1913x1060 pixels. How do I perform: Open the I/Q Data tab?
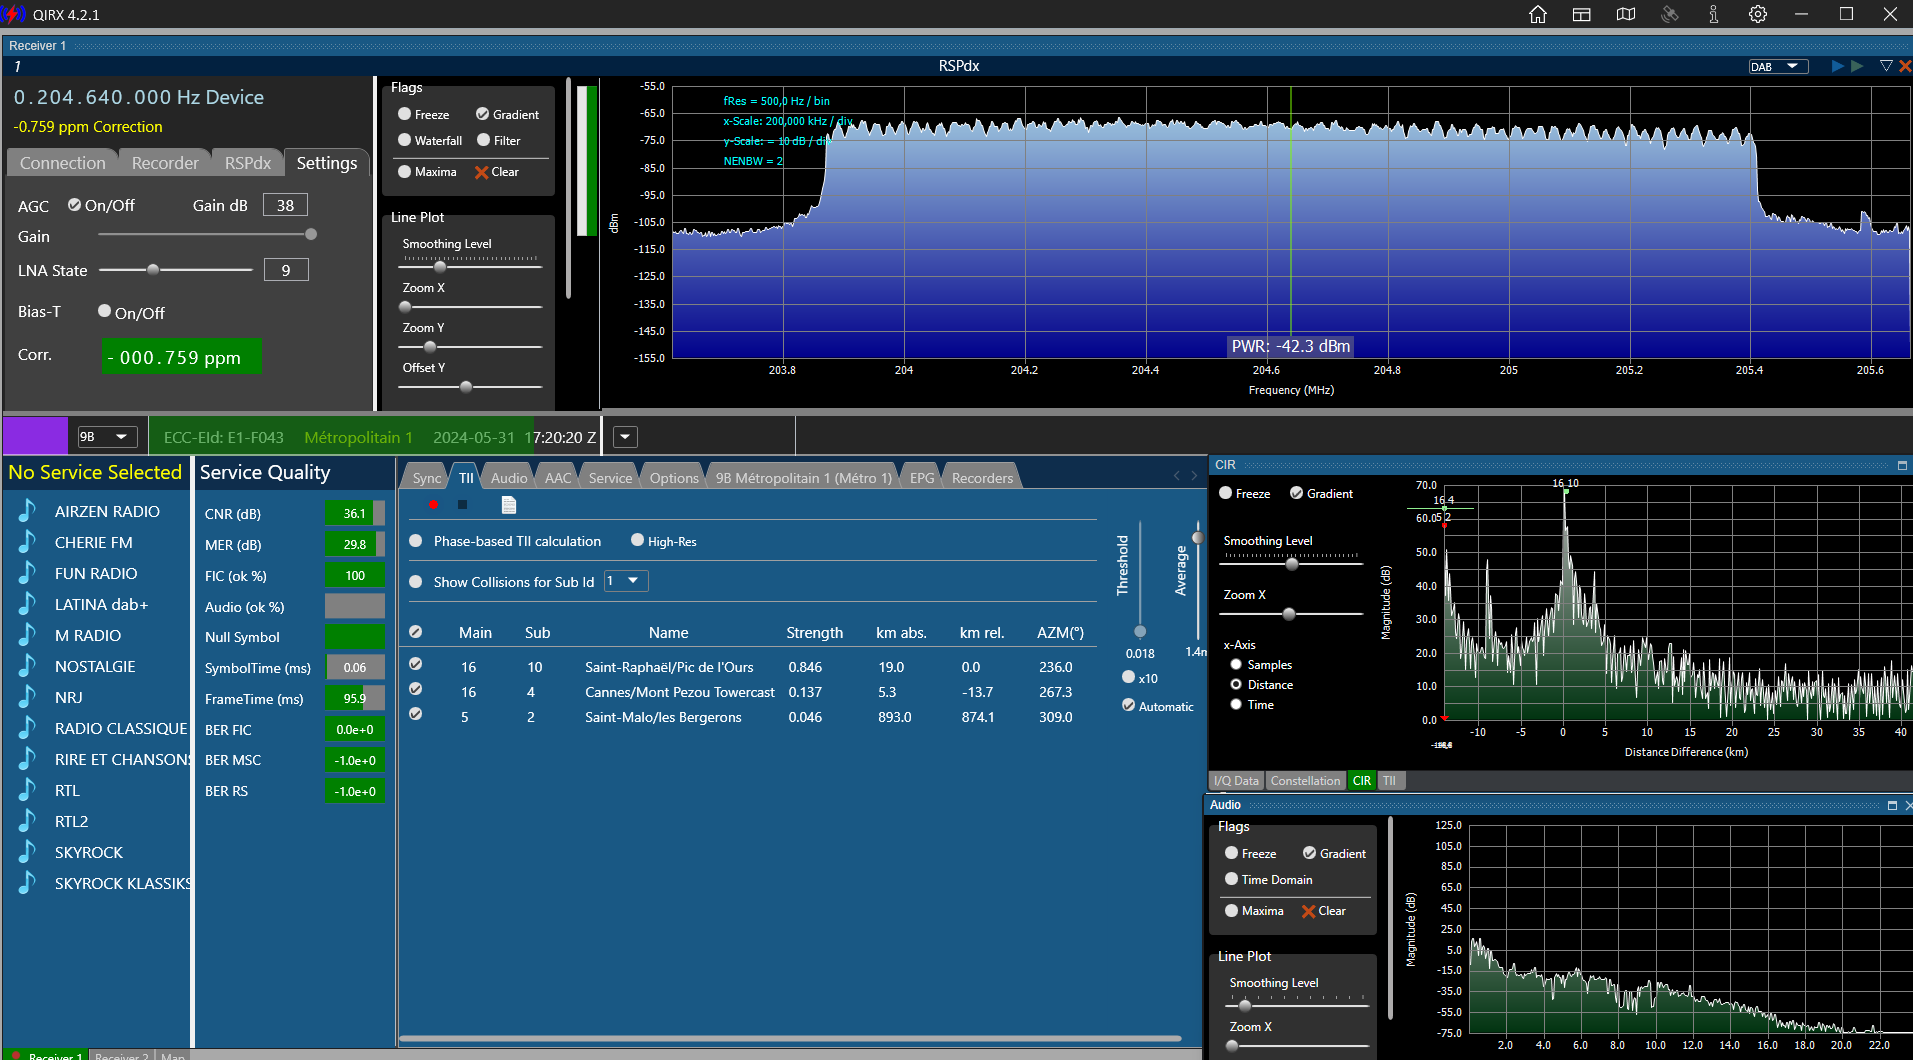point(1236,781)
